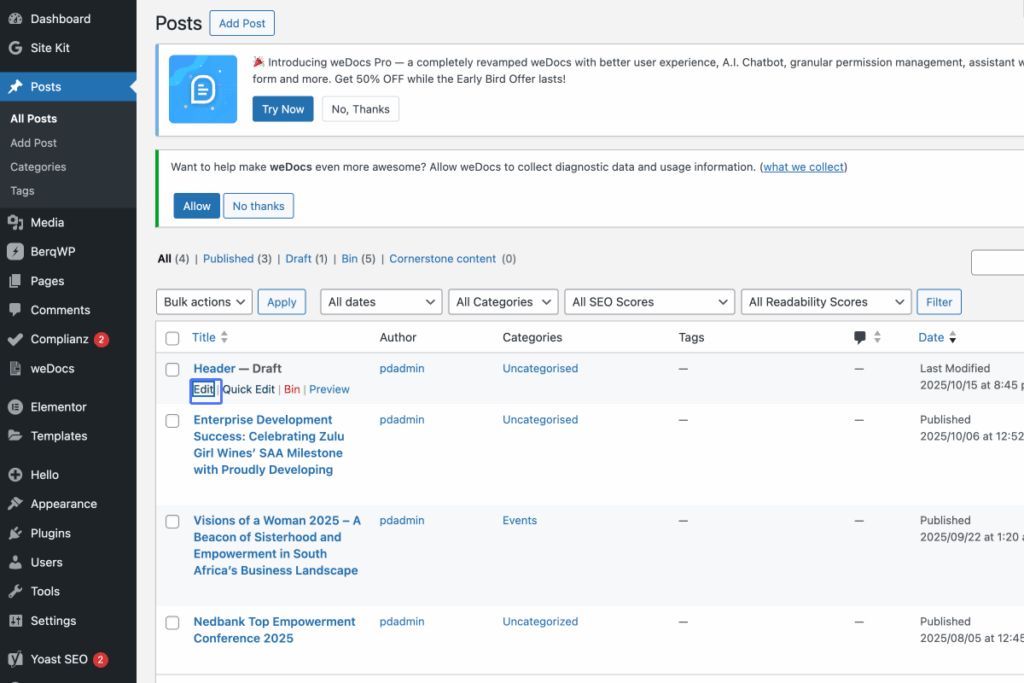Open the Header draft post title
Viewport: 1024px width, 683px height.
point(214,368)
